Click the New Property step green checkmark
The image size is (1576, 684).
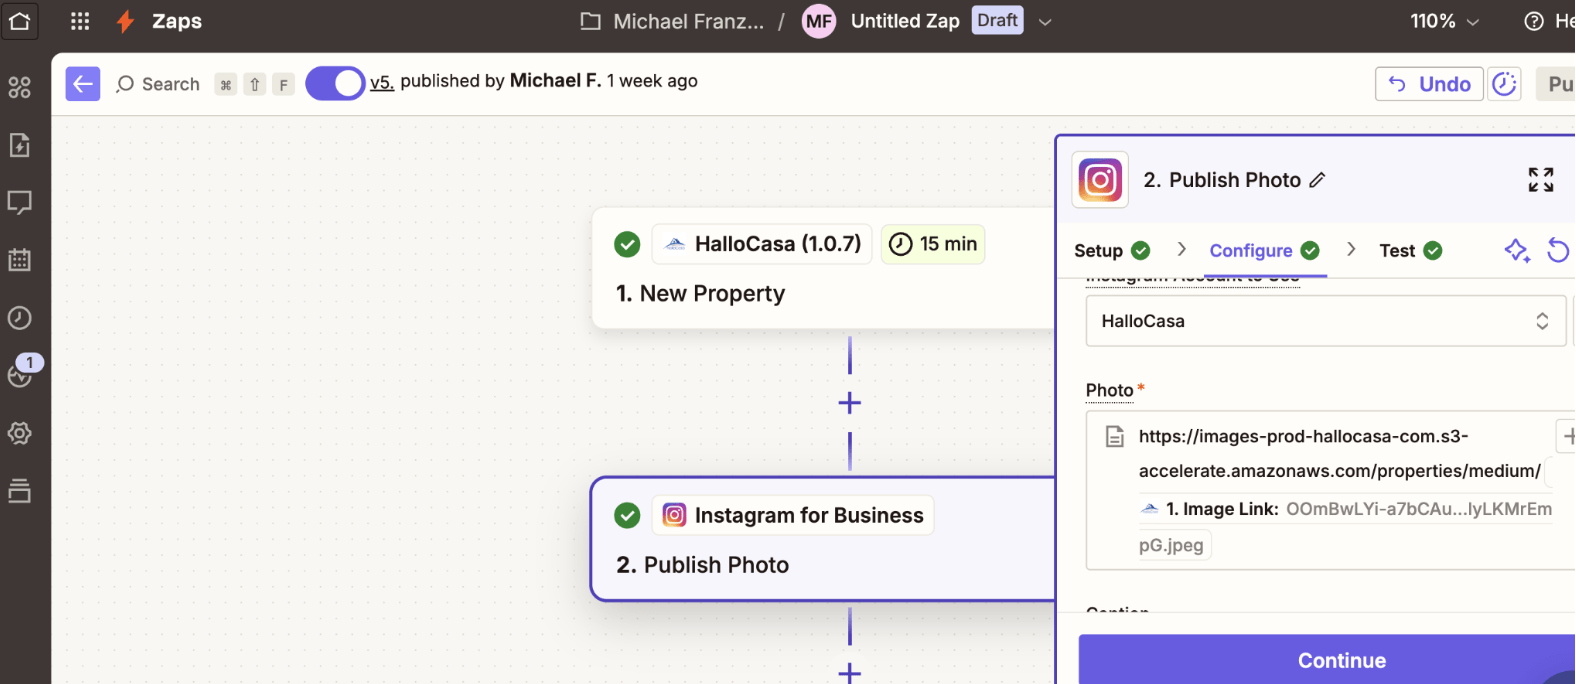(627, 244)
